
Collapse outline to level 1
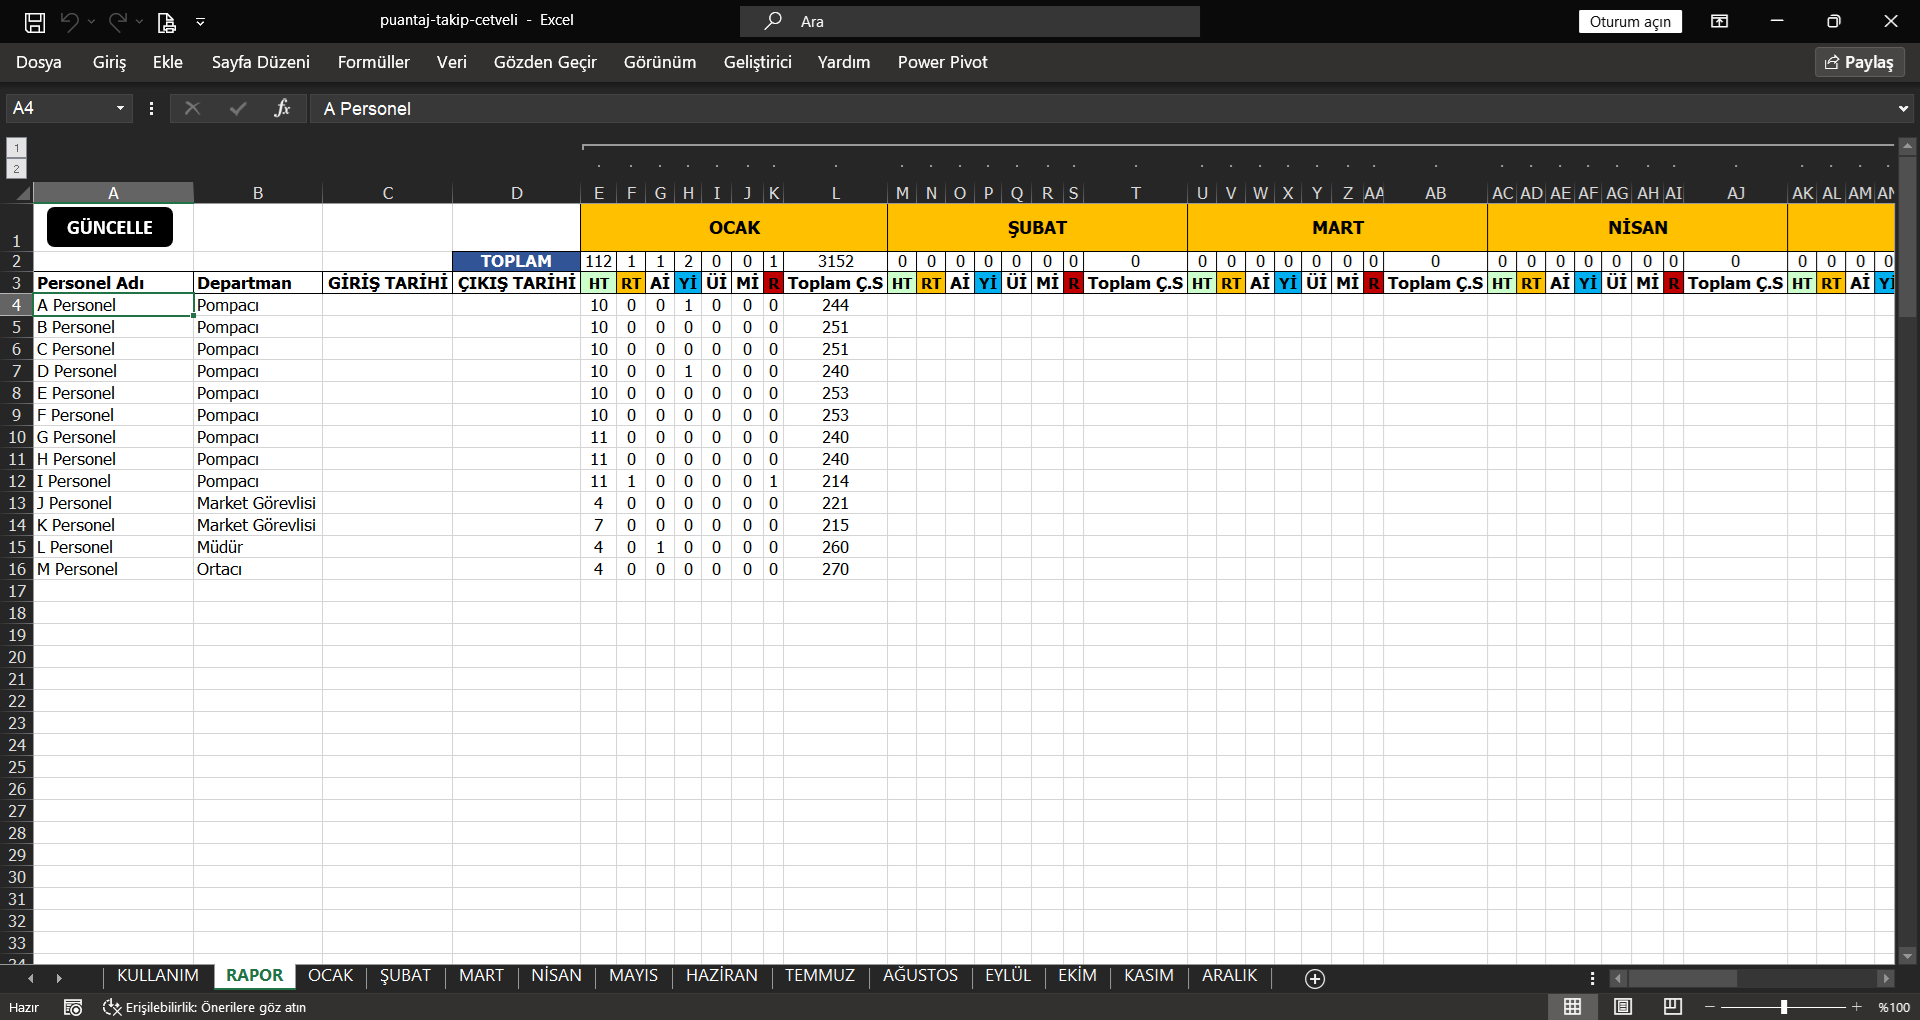click(16, 147)
